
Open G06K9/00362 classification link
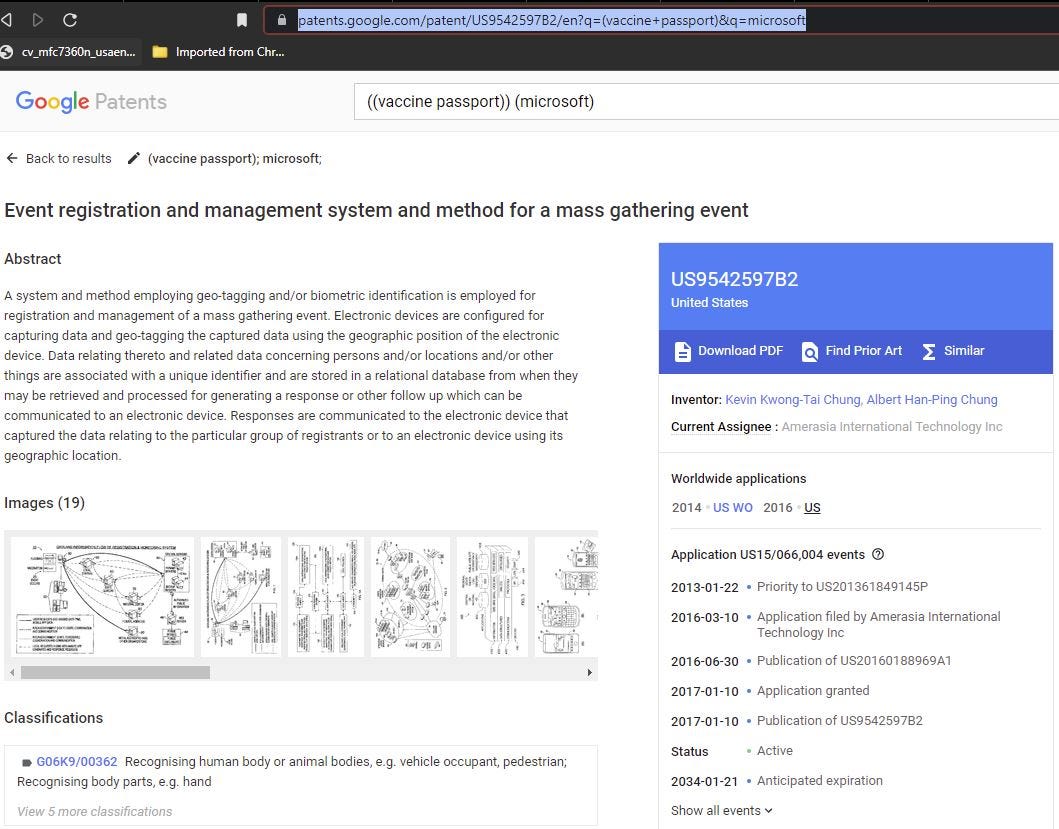76,761
